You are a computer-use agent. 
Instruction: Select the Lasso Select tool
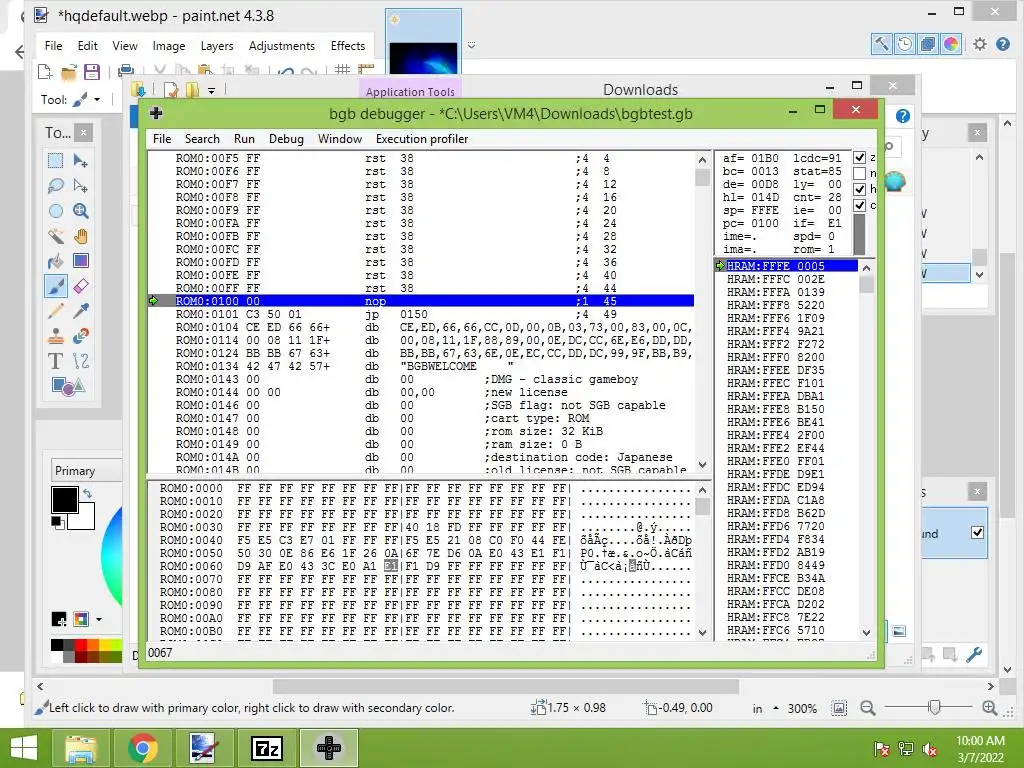click(56, 185)
